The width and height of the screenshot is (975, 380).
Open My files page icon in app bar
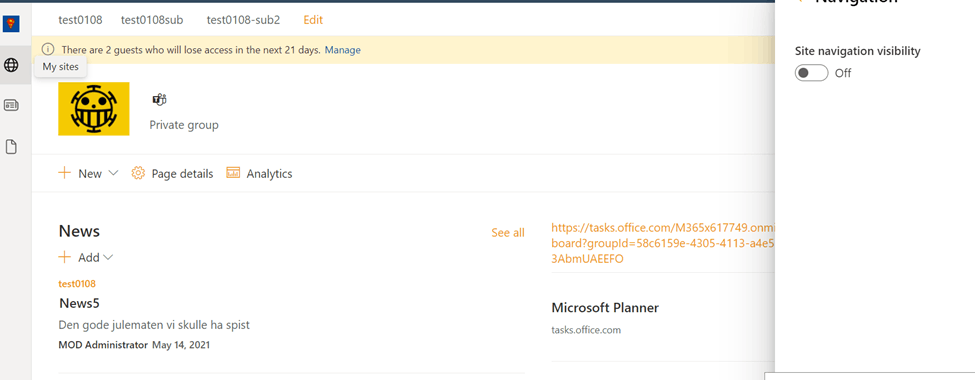(11, 147)
